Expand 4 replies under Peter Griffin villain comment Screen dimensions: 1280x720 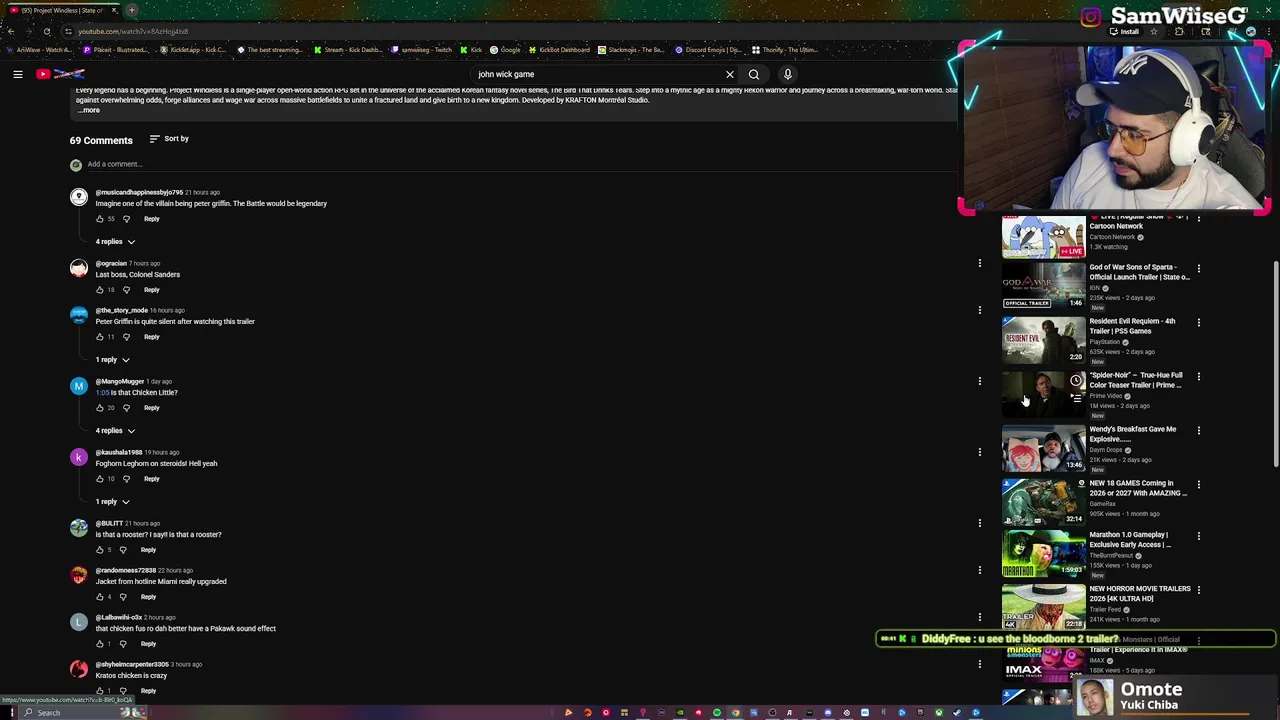click(x=115, y=242)
